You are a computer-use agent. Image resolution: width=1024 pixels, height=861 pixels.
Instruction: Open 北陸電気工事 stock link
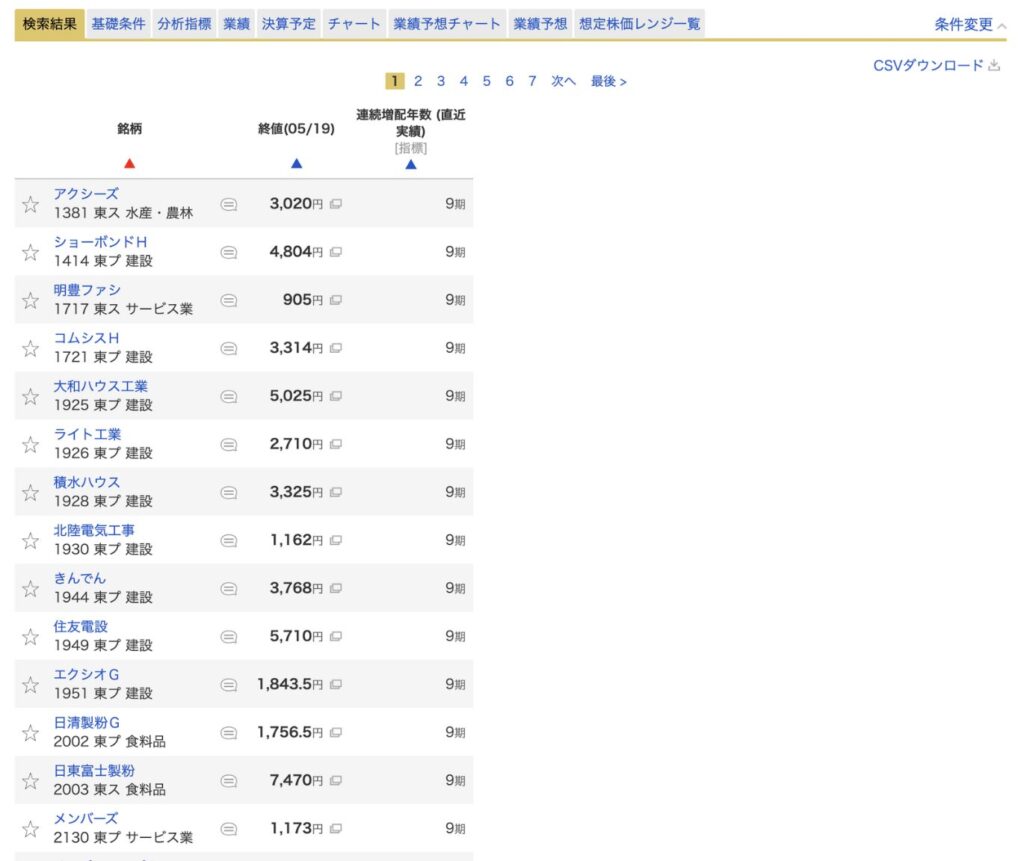click(94, 530)
